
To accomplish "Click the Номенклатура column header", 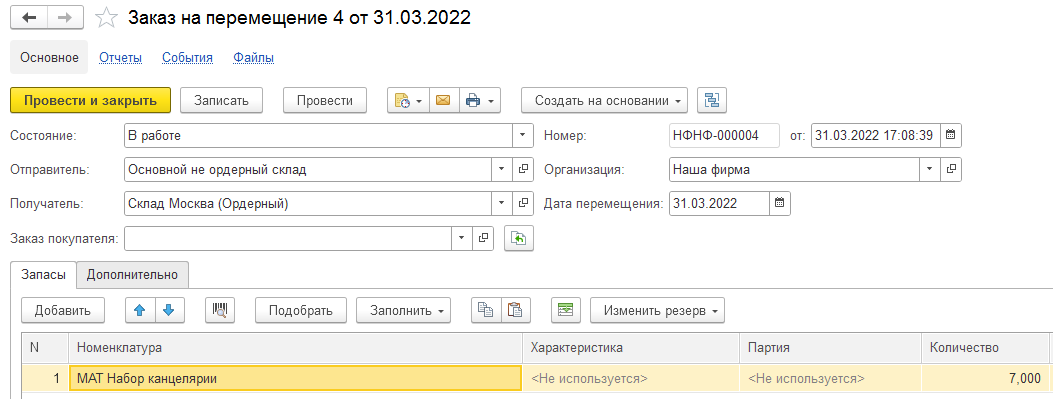I will (295, 348).
